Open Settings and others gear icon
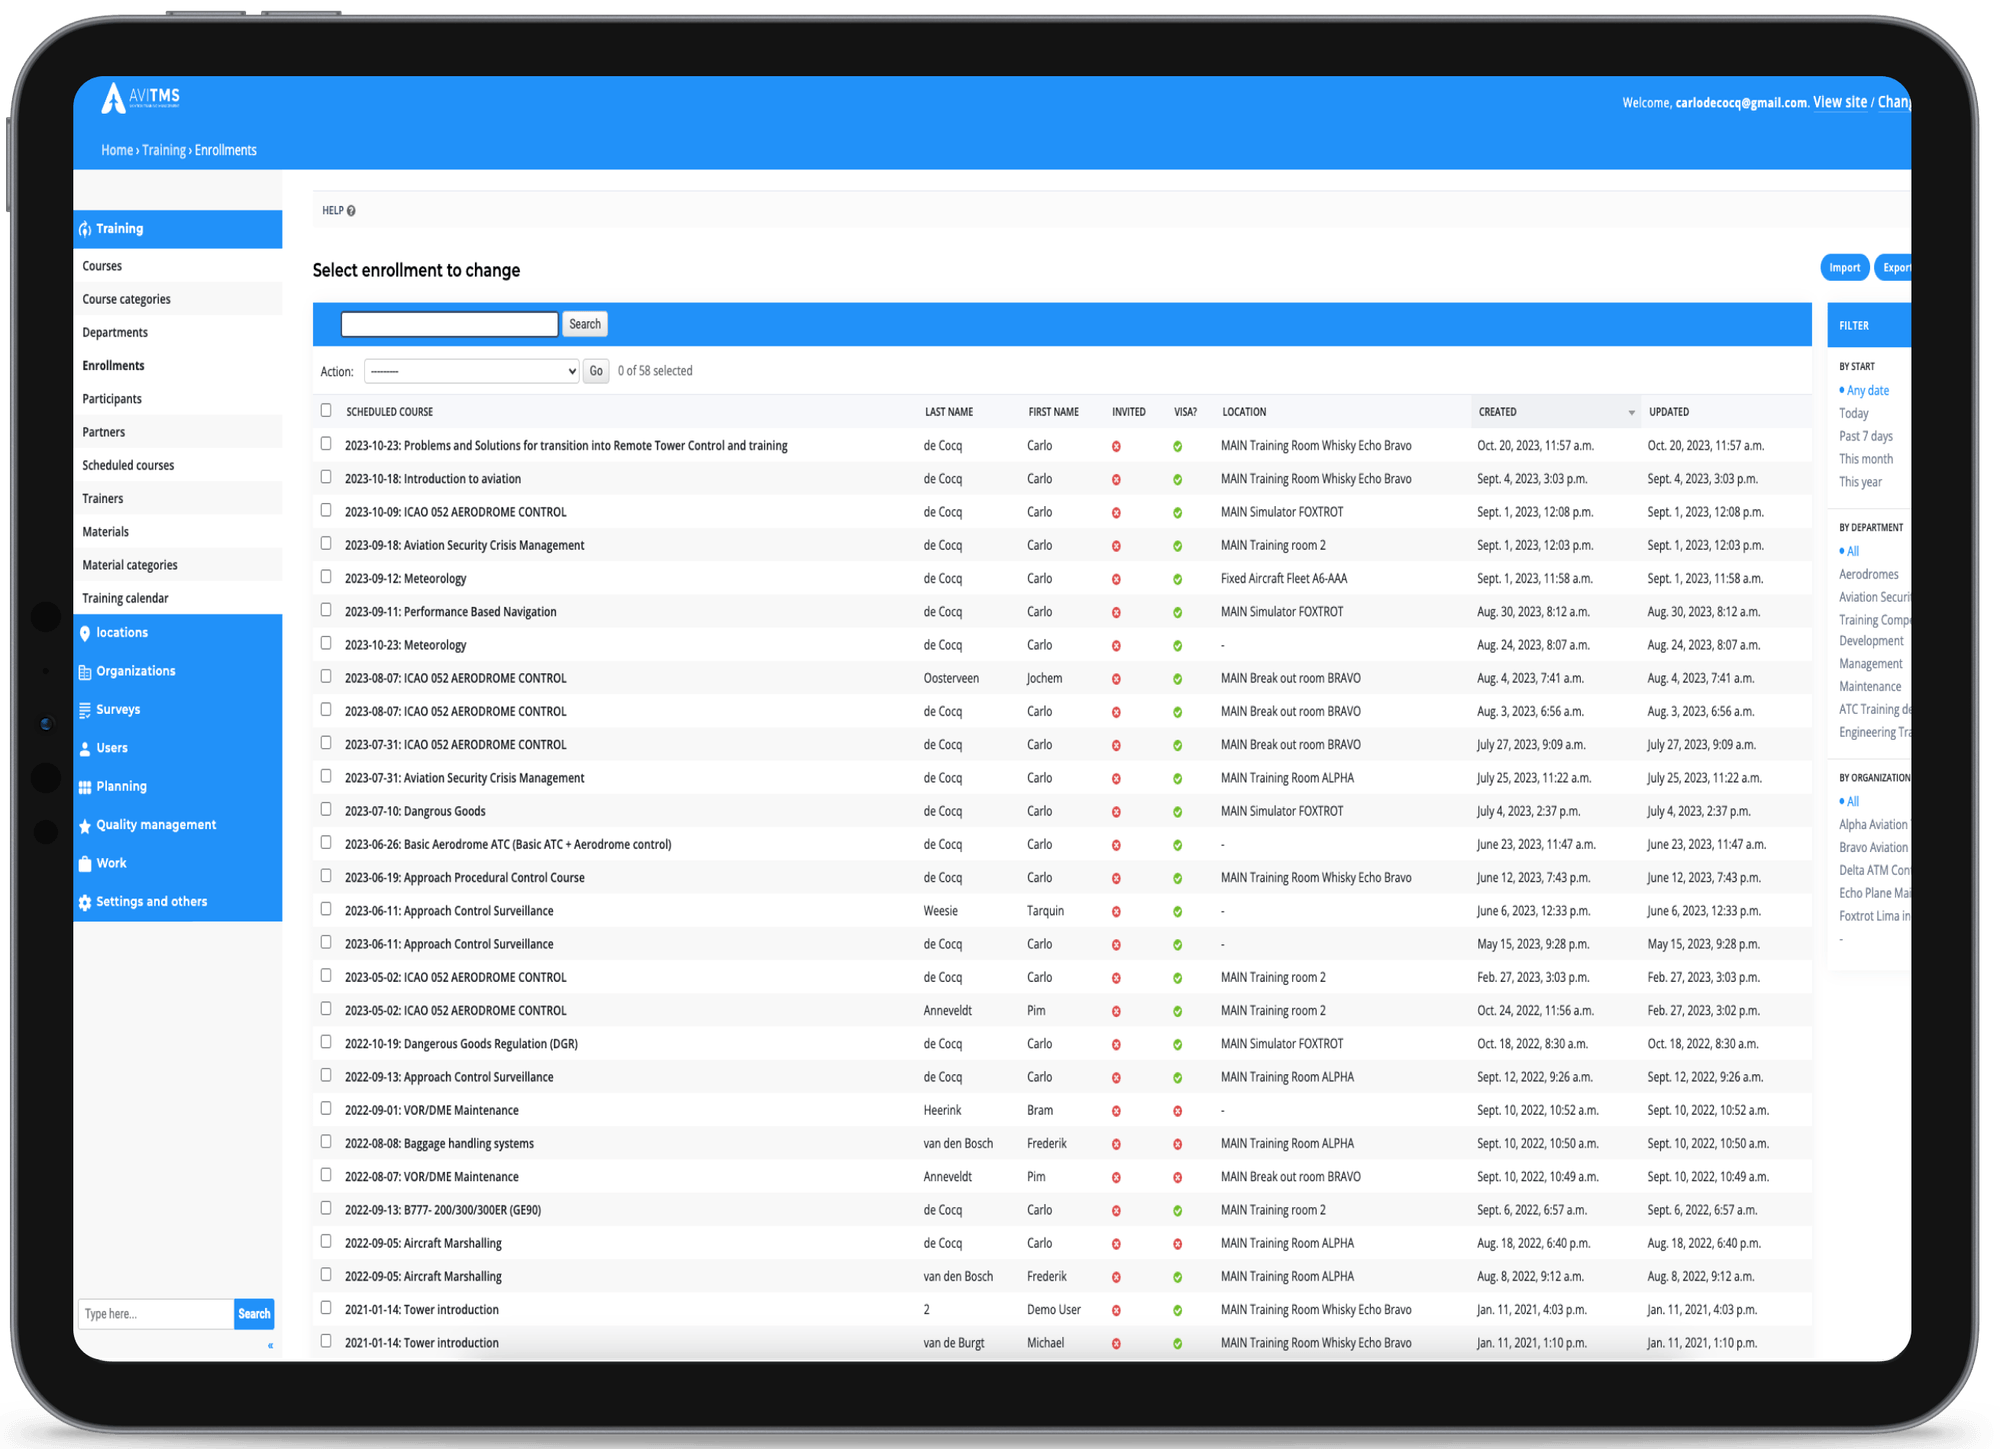Image resolution: width=2000 pixels, height=1449 pixels. (x=85, y=903)
